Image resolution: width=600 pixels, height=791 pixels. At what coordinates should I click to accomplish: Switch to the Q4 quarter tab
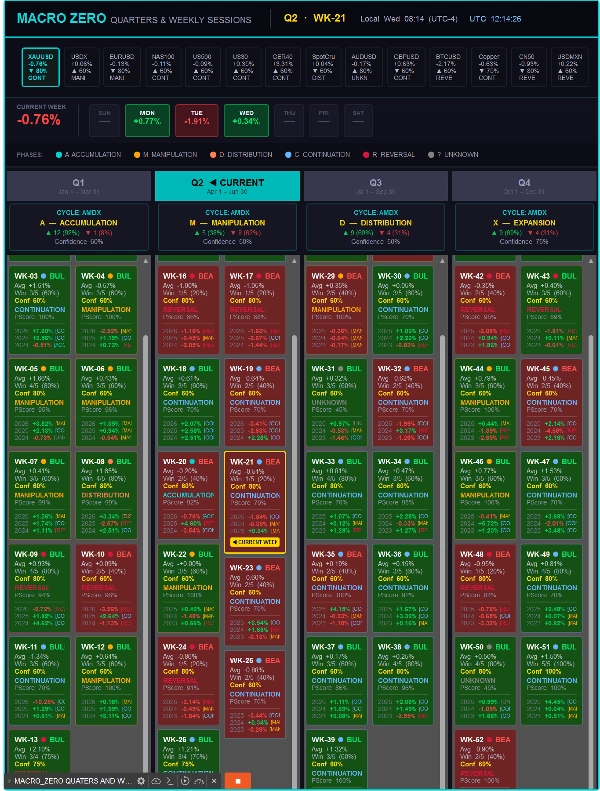pos(524,186)
